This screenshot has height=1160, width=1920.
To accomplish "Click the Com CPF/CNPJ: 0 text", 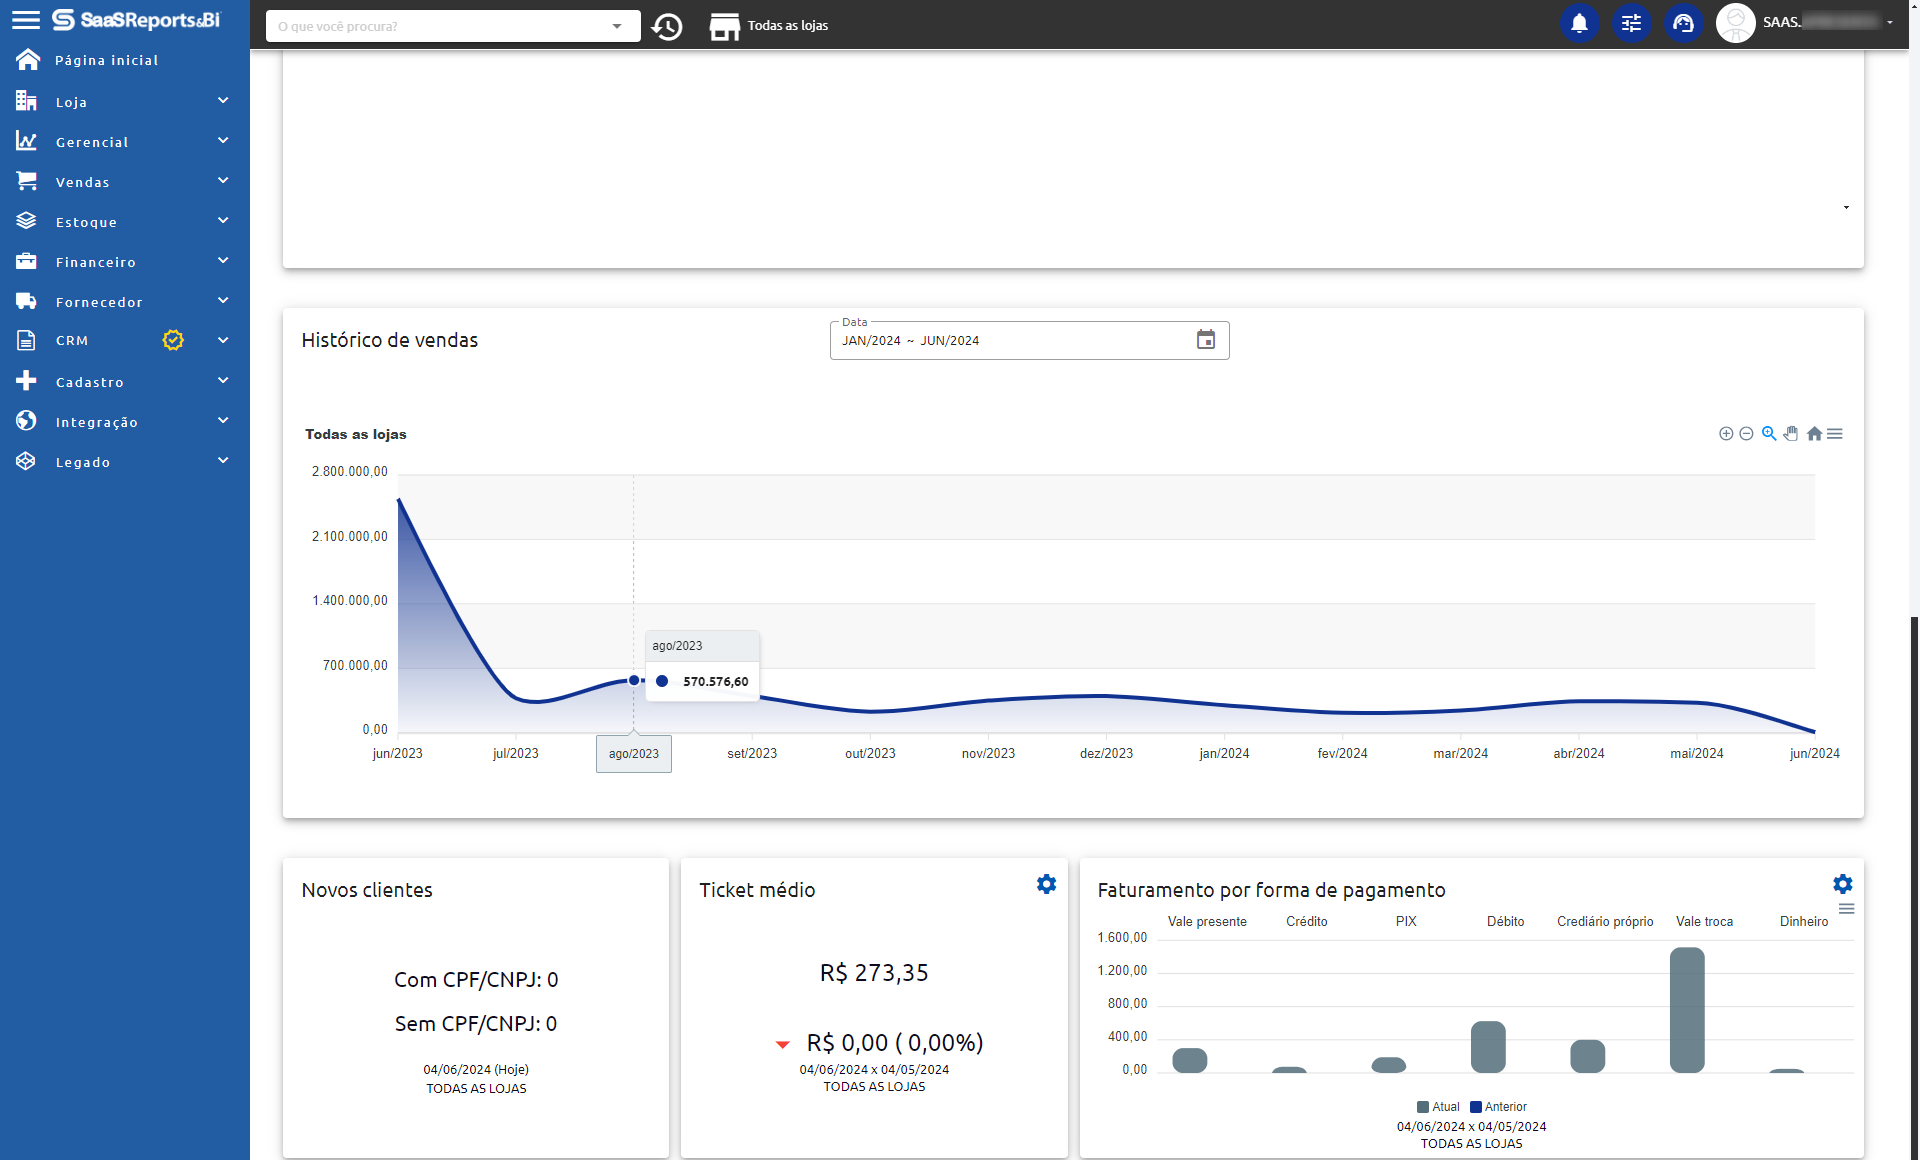I will point(476,980).
